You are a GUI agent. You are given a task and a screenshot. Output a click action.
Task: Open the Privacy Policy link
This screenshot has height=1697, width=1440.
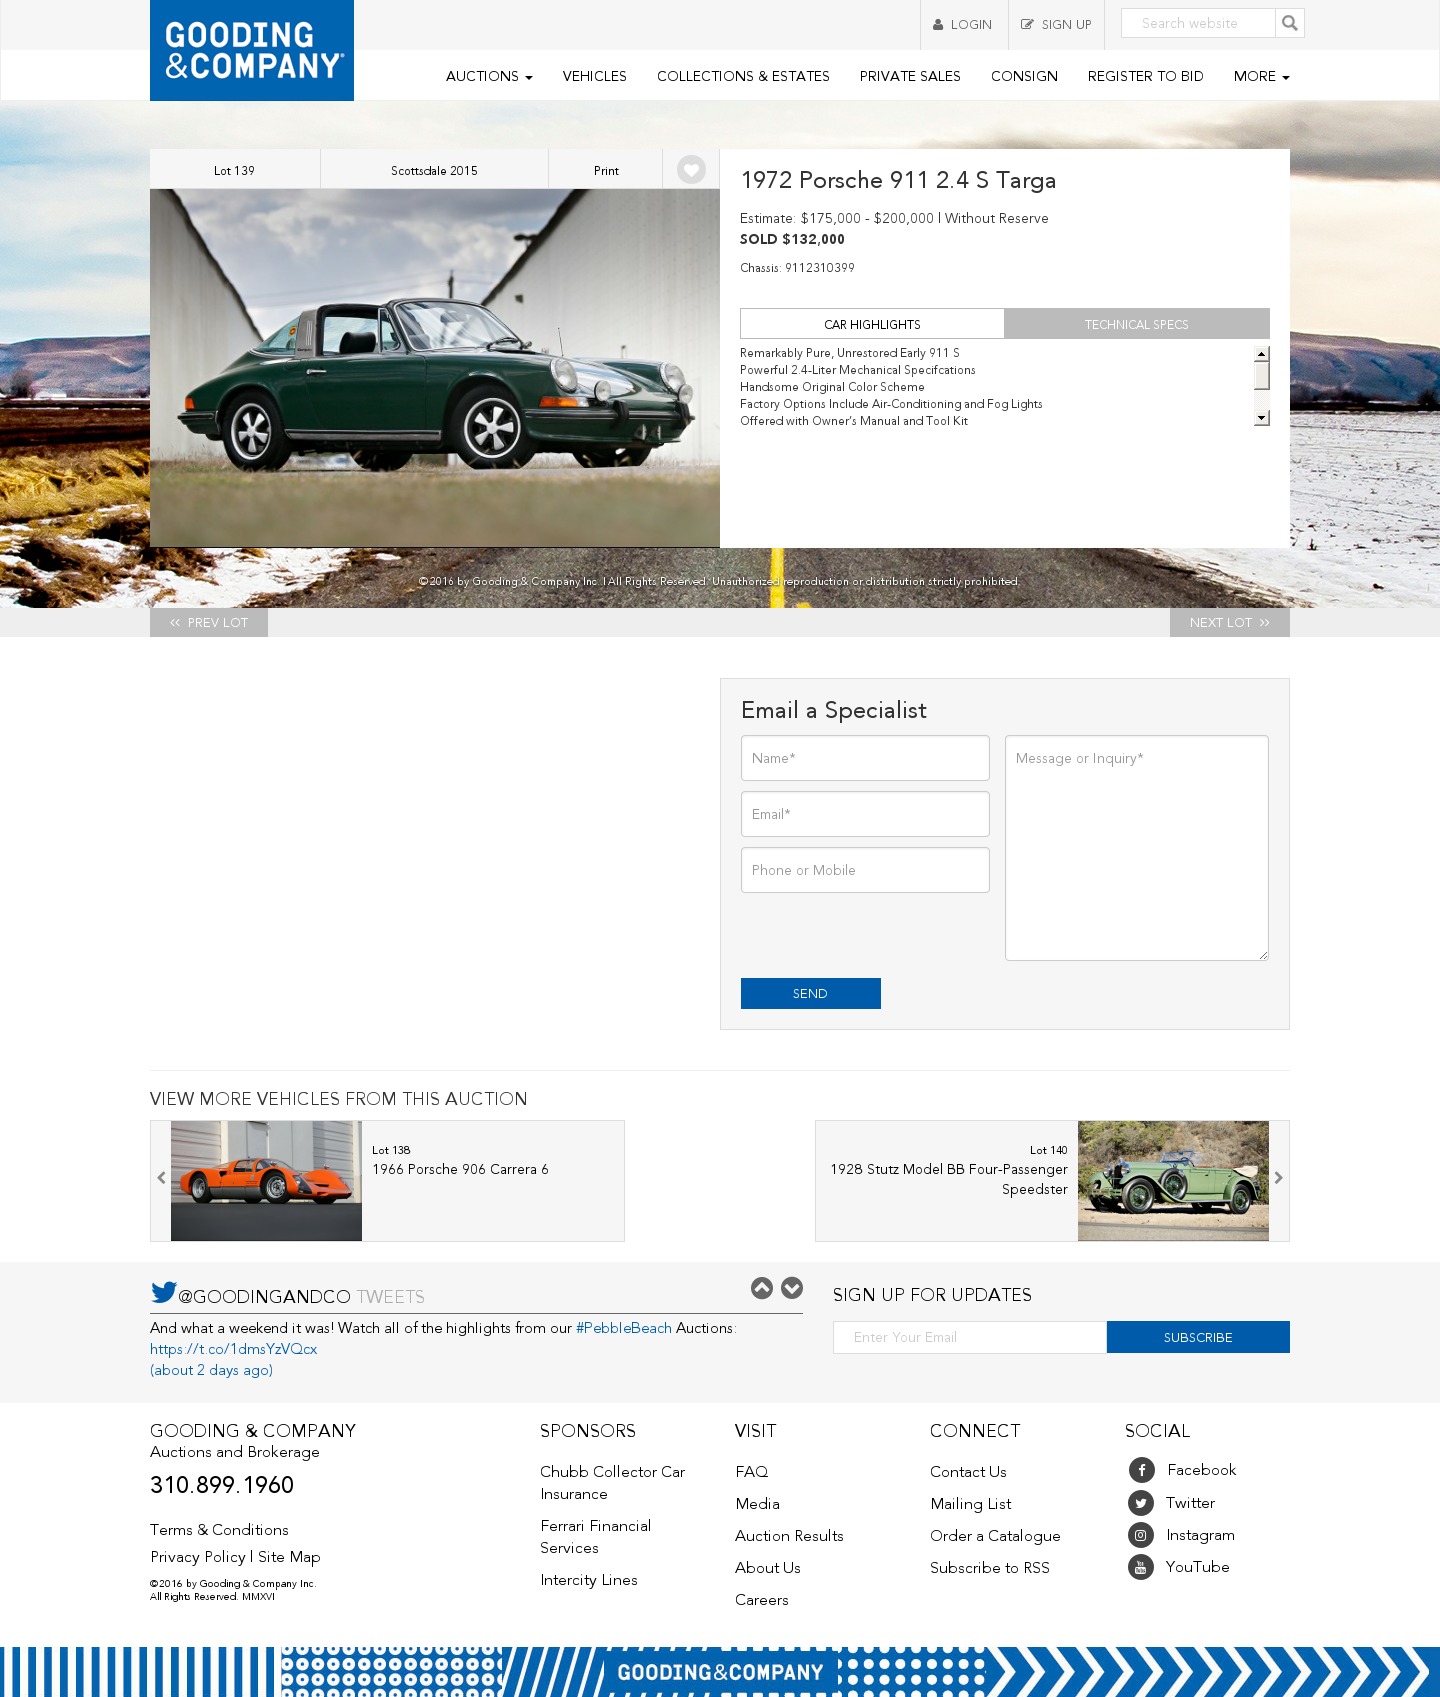(198, 1557)
